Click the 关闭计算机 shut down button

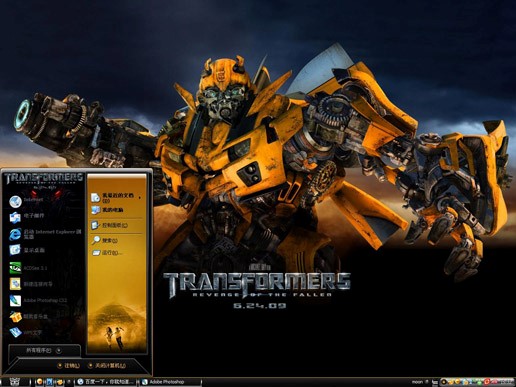107,366
